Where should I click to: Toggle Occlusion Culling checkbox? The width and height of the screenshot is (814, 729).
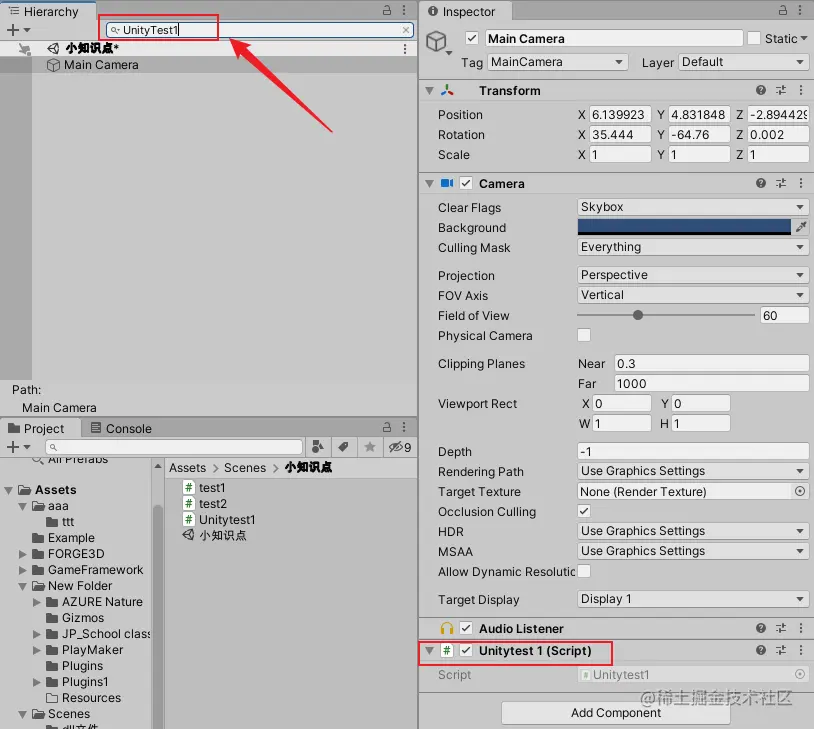click(584, 511)
